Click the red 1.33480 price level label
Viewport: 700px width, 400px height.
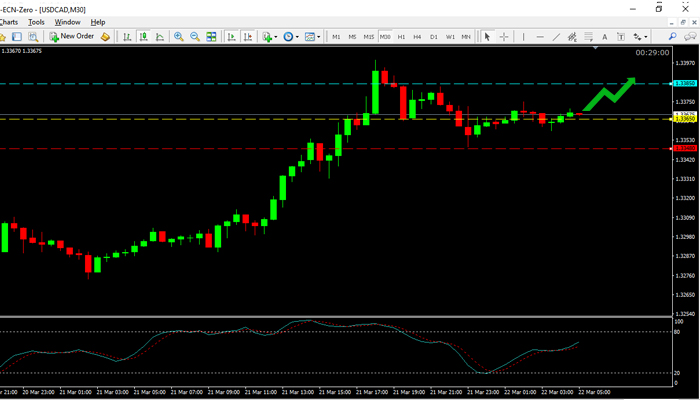pyautogui.click(x=685, y=148)
